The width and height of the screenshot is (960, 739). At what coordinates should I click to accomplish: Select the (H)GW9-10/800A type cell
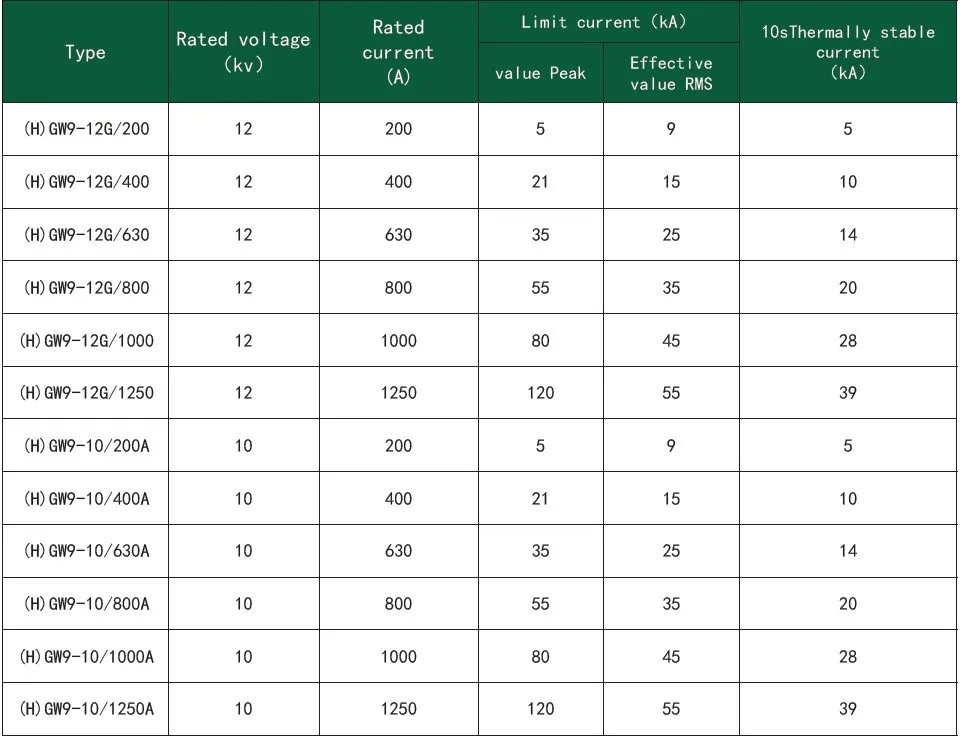click(85, 604)
